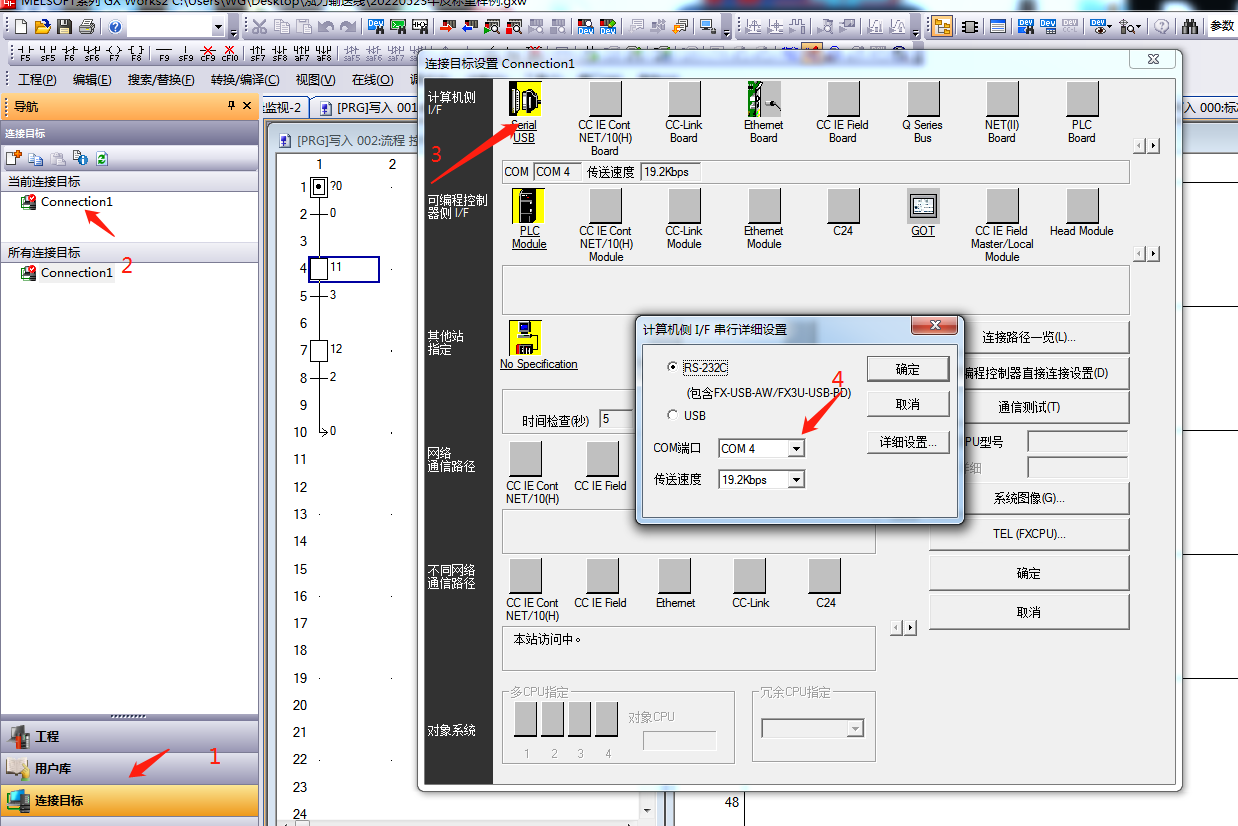Delete horizontal line with cF9 icon
This screenshot has width=1238, height=826.
pyautogui.click(x=208, y=54)
